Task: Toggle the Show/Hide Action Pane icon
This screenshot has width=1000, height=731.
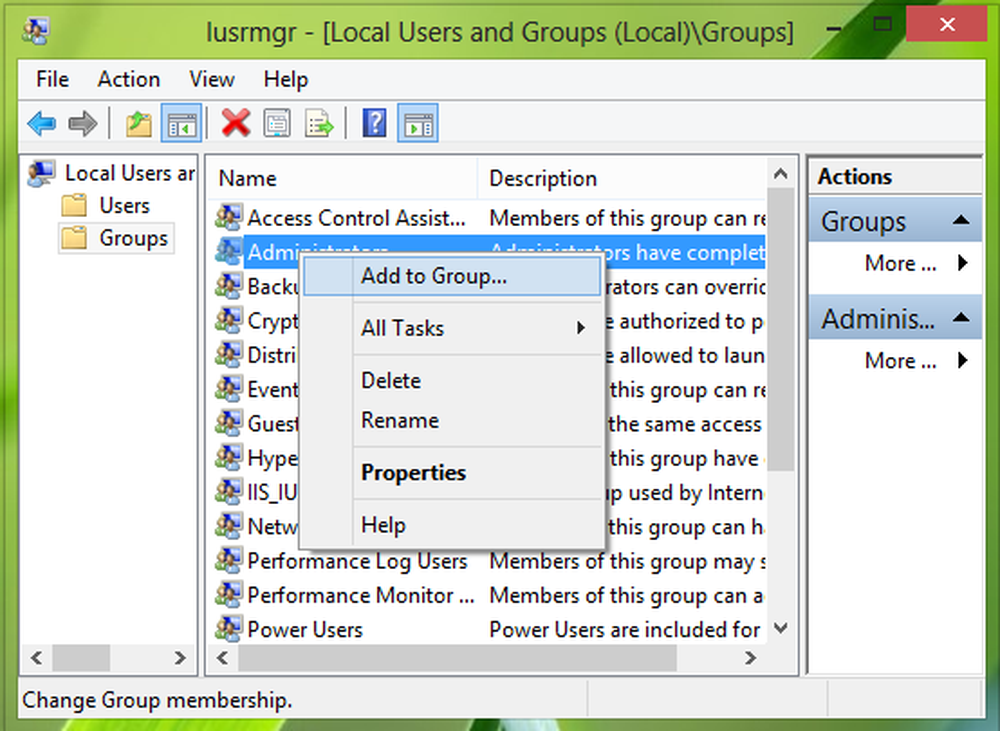Action: point(418,124)
